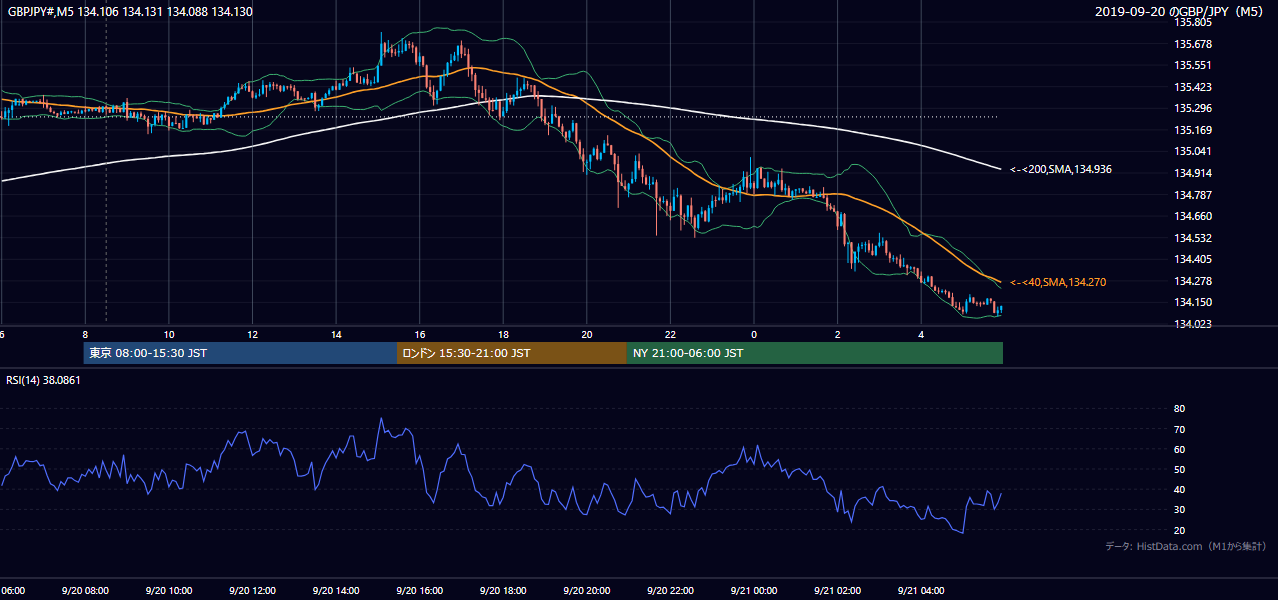Click price level 134.023 on the axis

[x=1192, y=324]
